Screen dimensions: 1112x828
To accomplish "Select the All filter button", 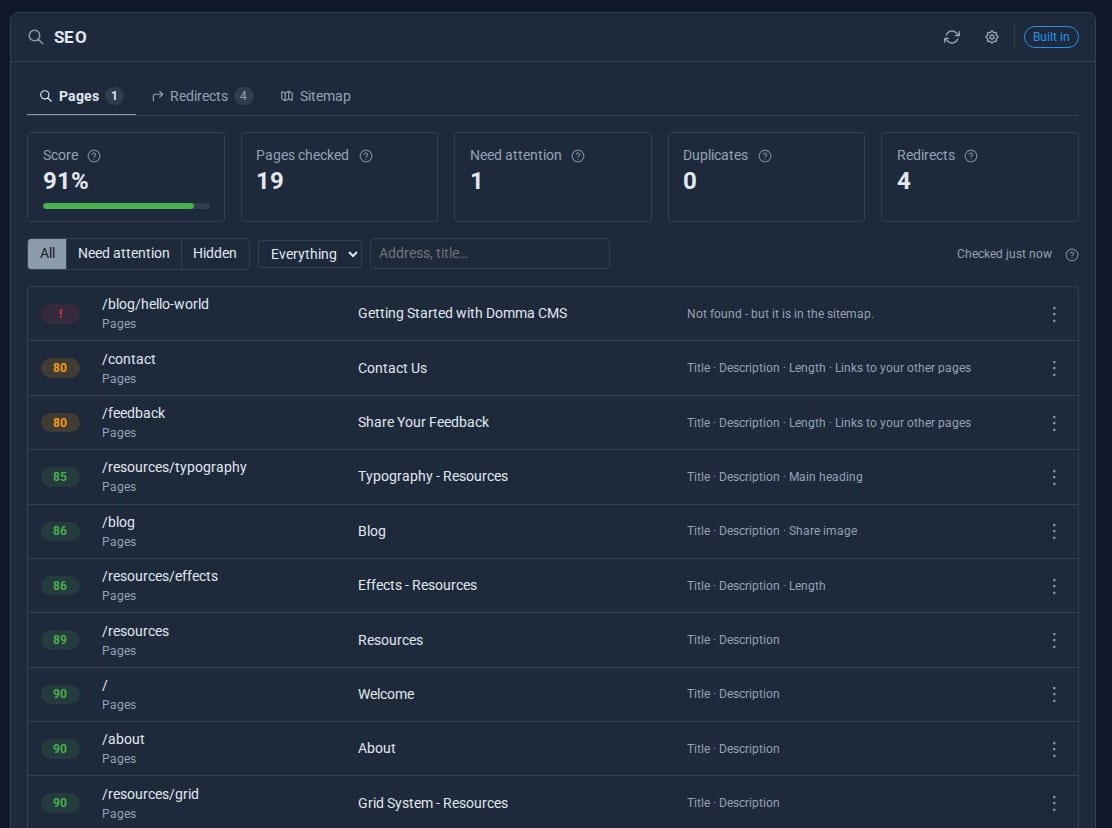I will (x=48, y=253).
